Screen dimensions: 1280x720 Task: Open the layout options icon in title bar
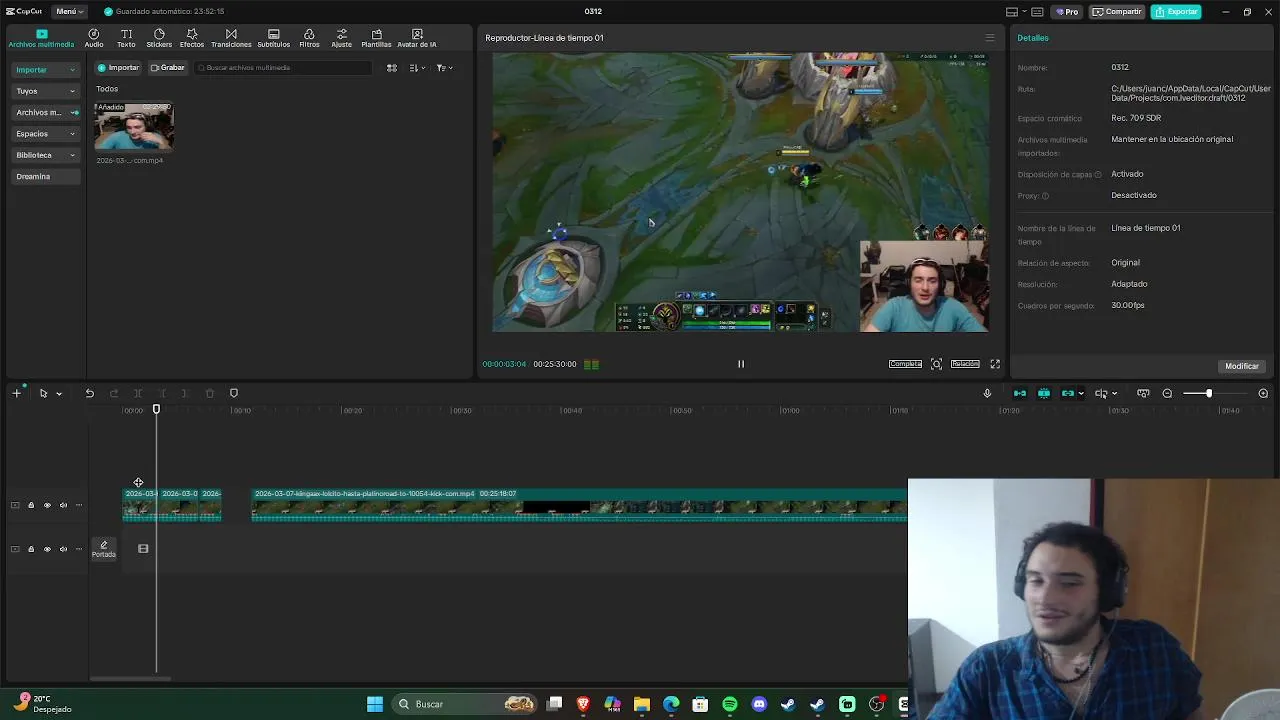1012,12
